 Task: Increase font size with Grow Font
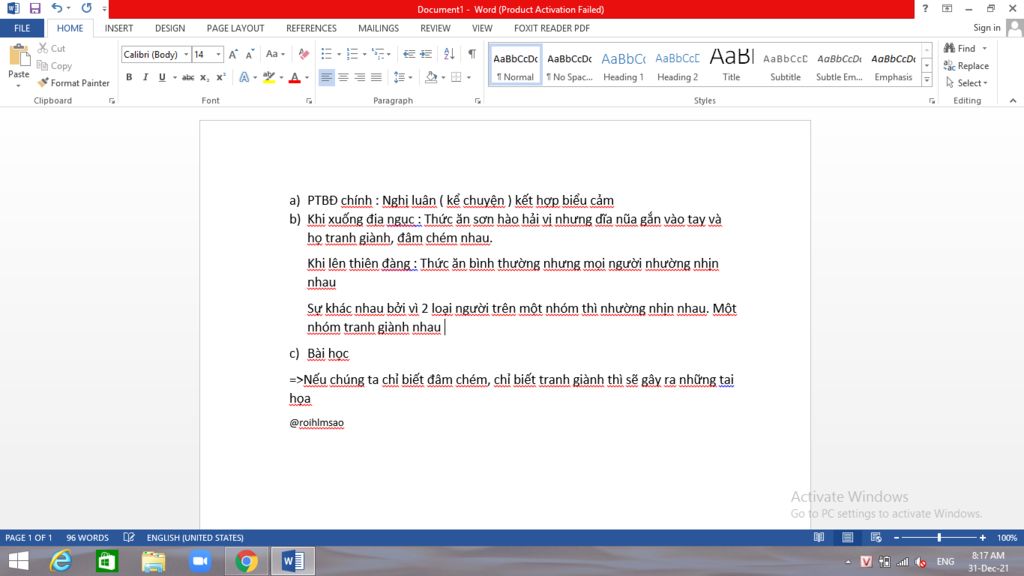(x=233, y=54)
